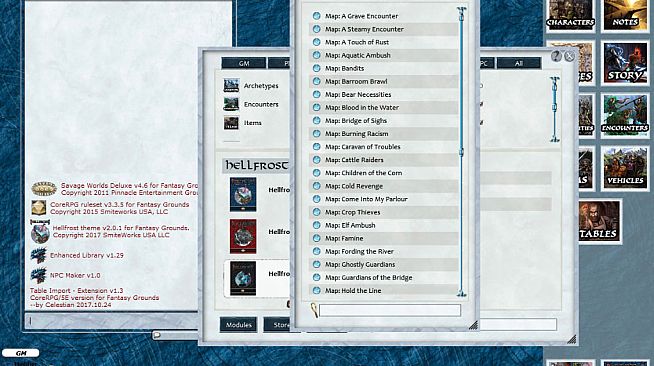Click the Hellfrost theme v2.0.1 chat text

click(x=121, y=228)
